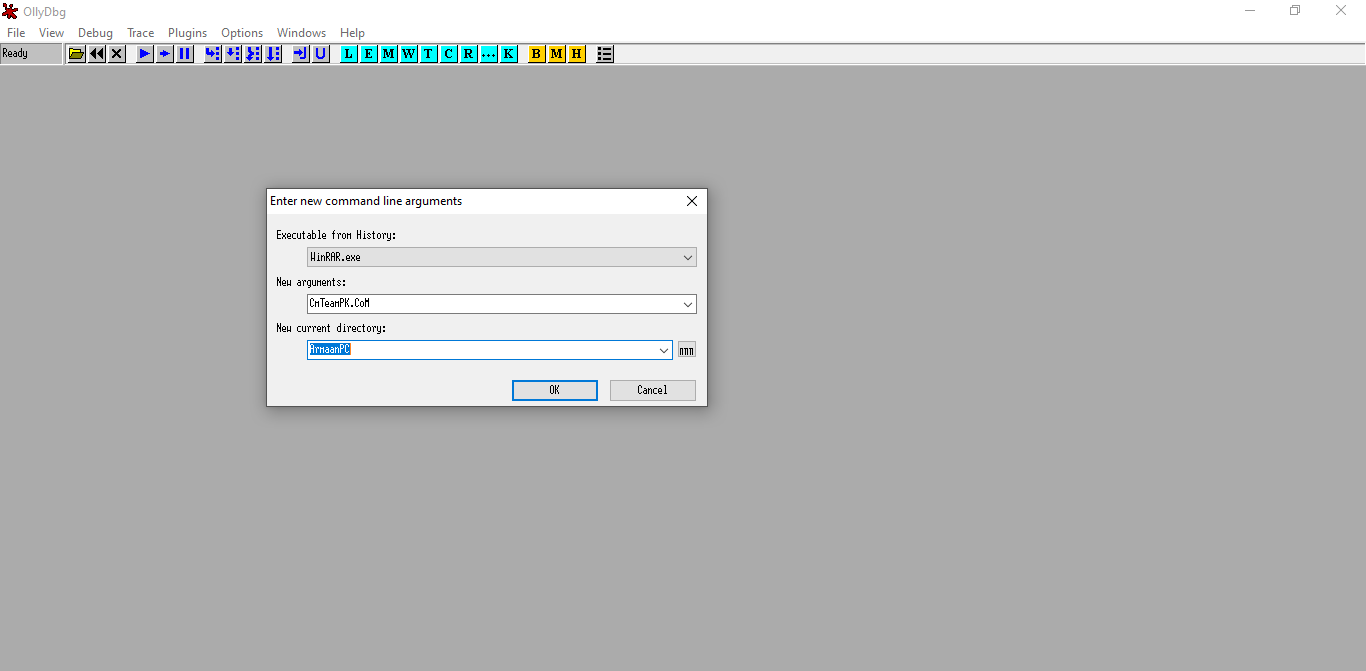Click Cancel in the arguments dialog
Image resolution: width=1366 pixels, height=671 pixels.
653,390
